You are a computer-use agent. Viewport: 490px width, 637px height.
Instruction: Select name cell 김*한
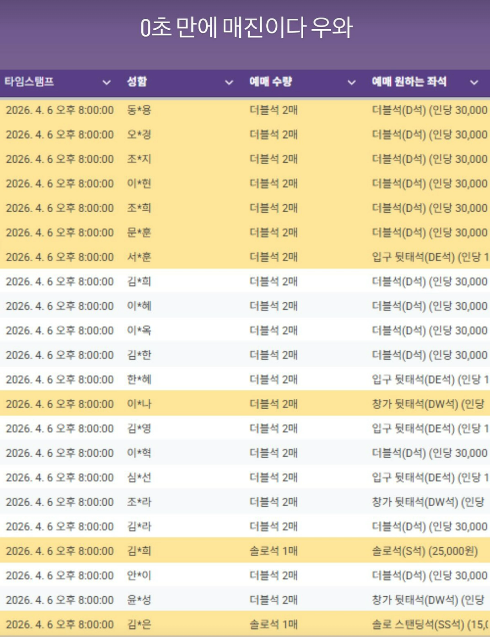click(x=139, y=355)
